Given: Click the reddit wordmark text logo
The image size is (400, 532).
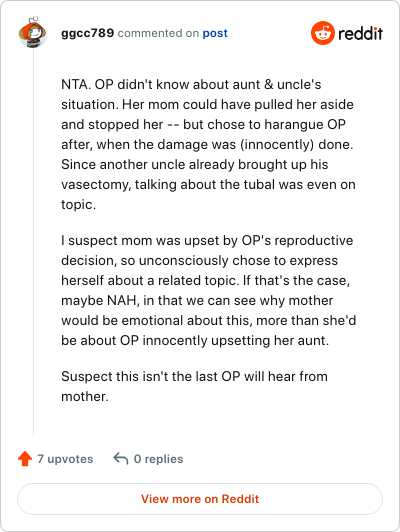Looking at the screenshot, I should click(x=360, y=33).
